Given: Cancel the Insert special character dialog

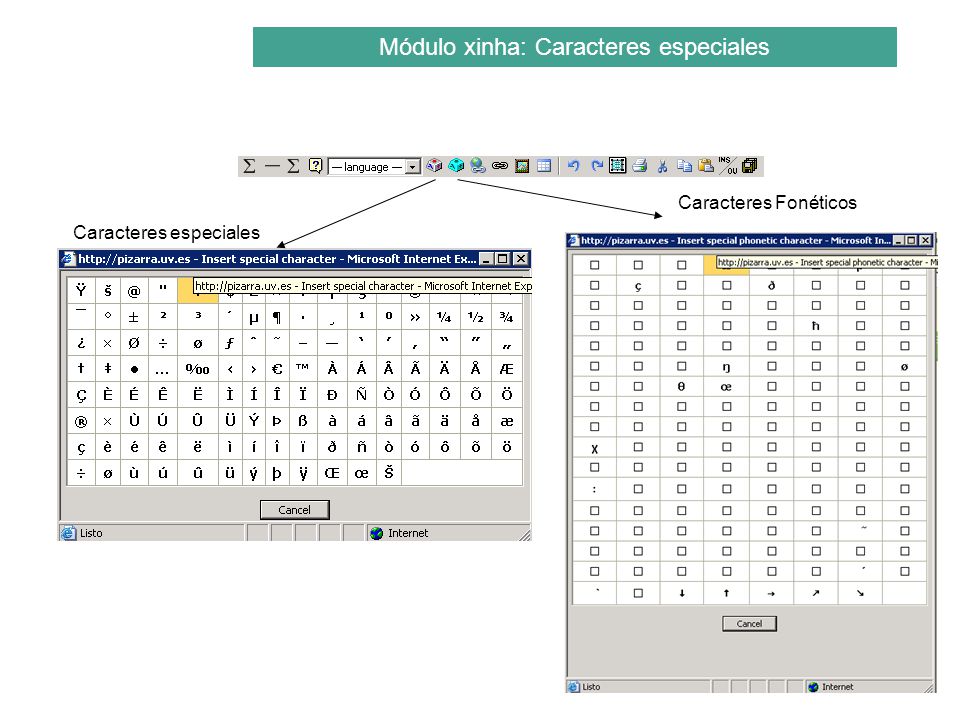Looking at the screenshot, I should pos(294,510).
